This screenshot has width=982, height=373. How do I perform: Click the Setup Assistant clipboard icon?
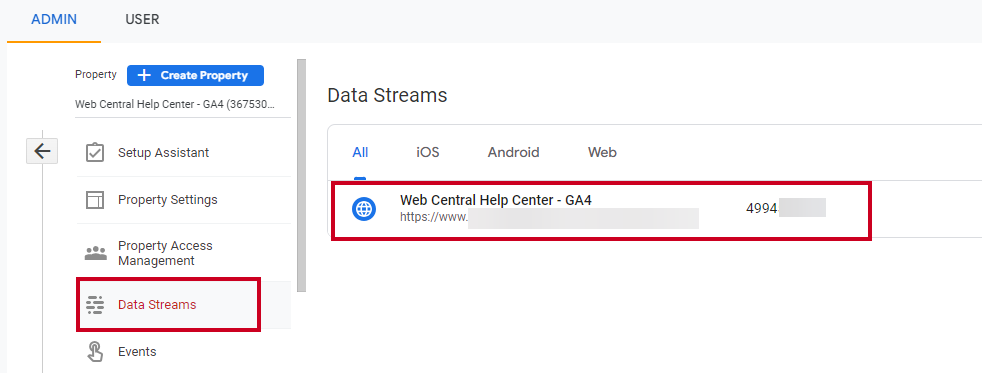(95, 153)
